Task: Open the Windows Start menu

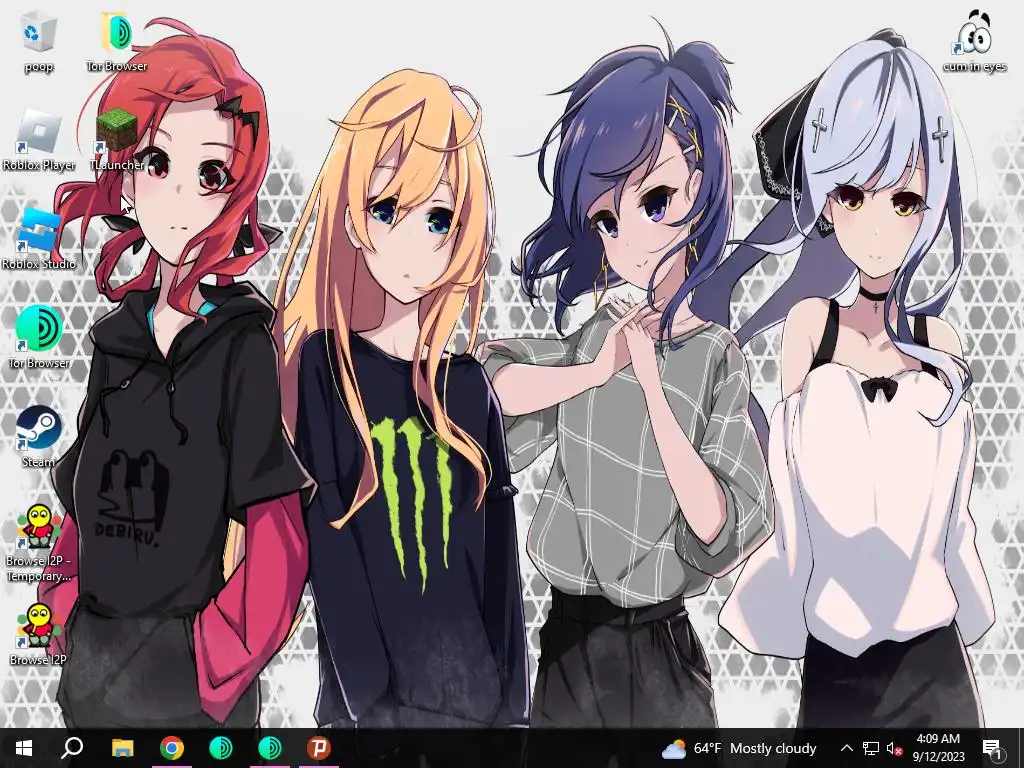Action: pos(24,748)
